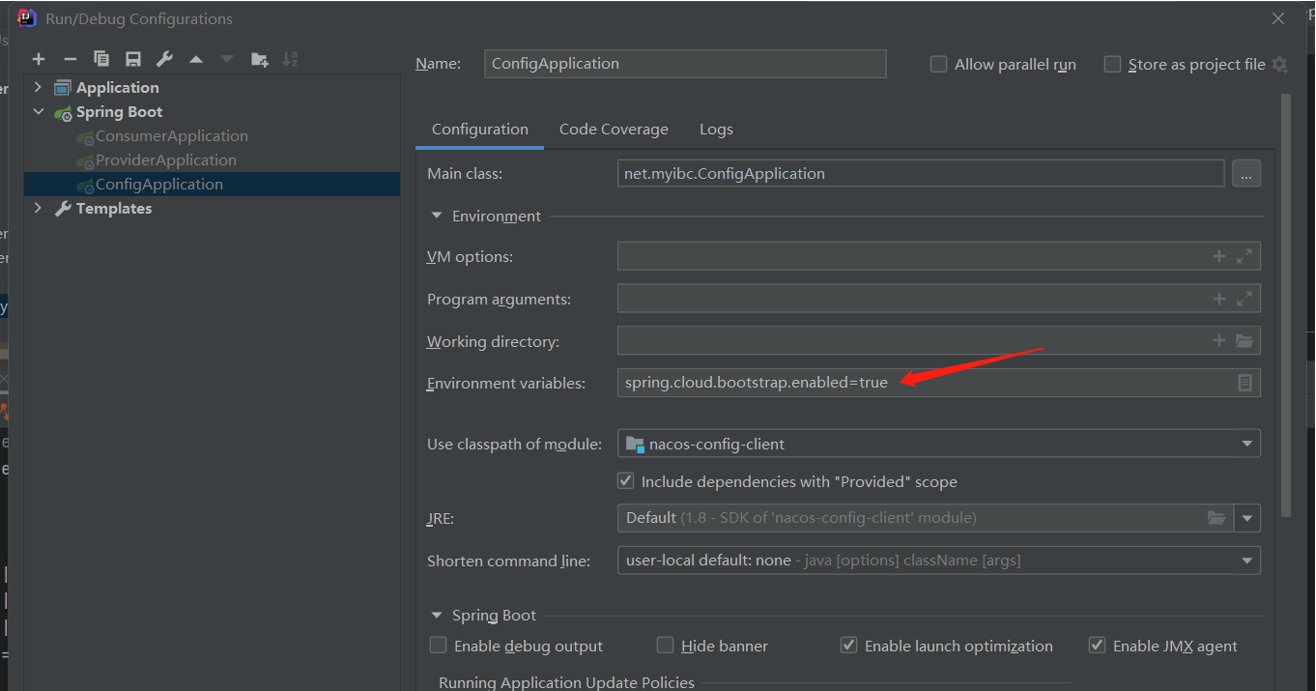Open the edit templates wrench icon
Screen dimensions: 1316x691
click(x=165, y=60)
